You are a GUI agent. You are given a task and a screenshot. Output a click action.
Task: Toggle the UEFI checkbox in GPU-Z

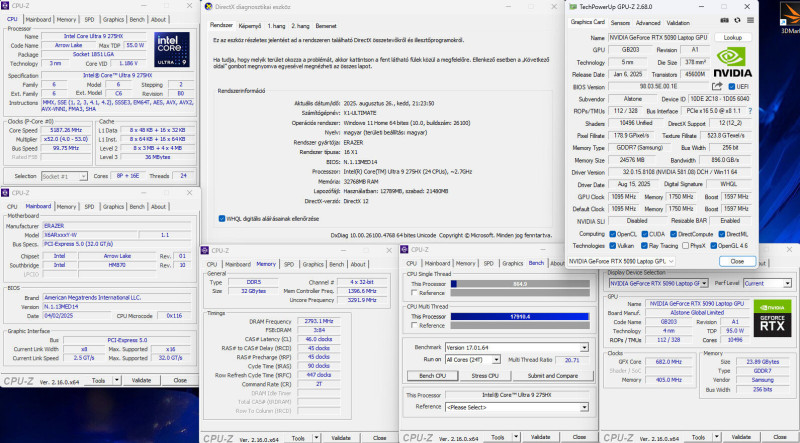[x=732, y=87]
